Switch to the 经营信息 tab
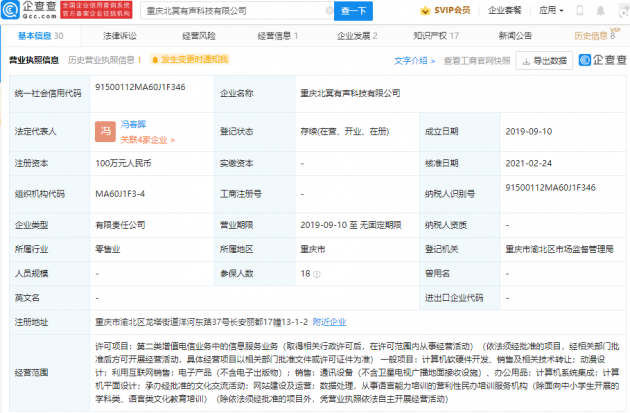Viewport: 630px width, 413px height. coord(278,36)
